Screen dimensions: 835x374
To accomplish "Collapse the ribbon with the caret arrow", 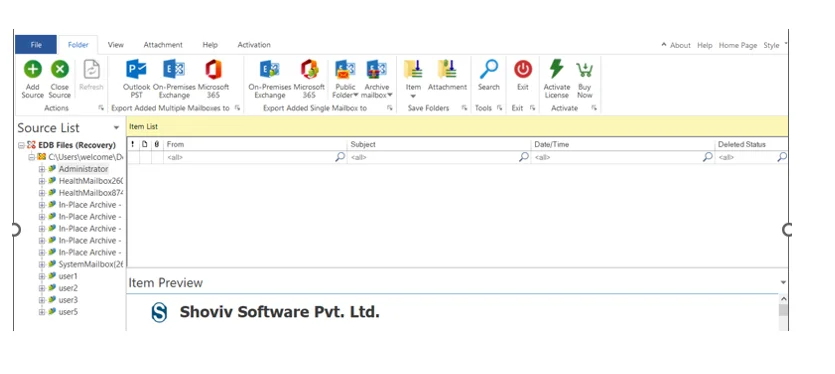I will [664, 45].
